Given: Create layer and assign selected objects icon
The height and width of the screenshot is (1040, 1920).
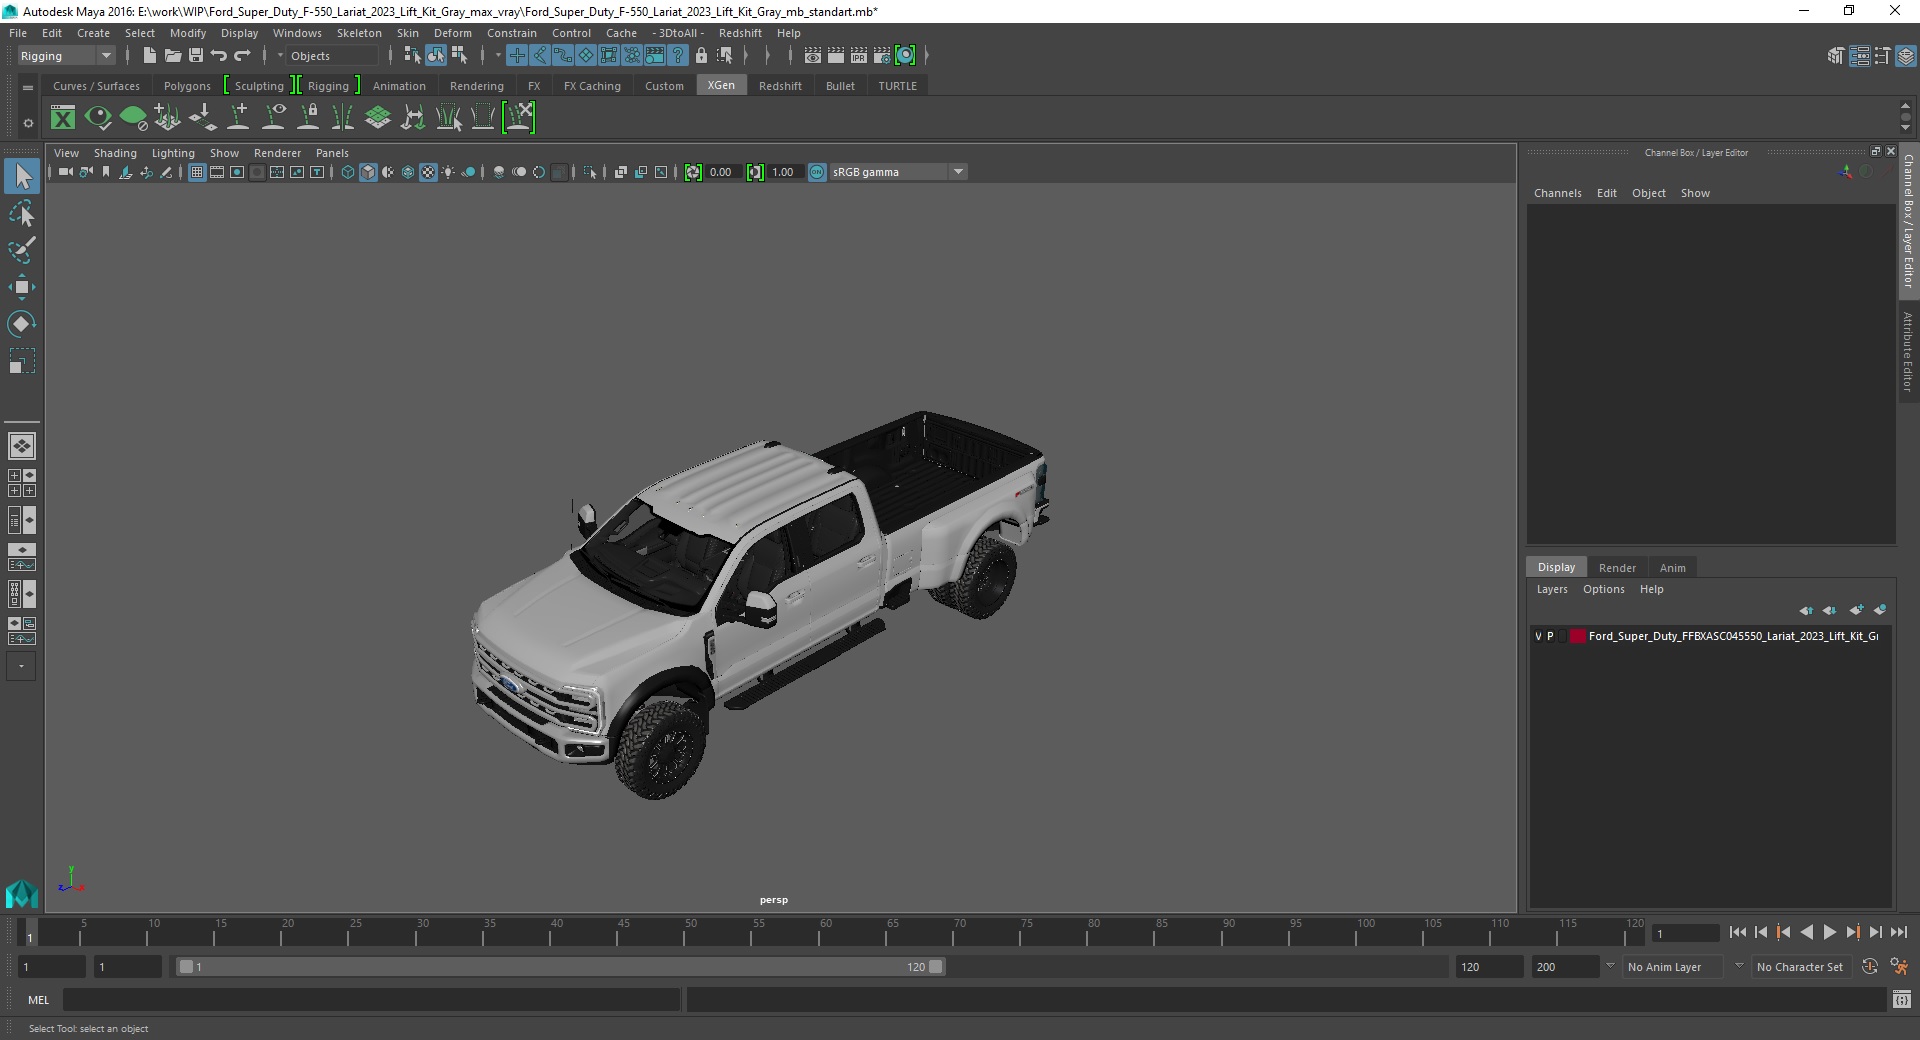Looking at the screenshot, I should coord(1880,610).
